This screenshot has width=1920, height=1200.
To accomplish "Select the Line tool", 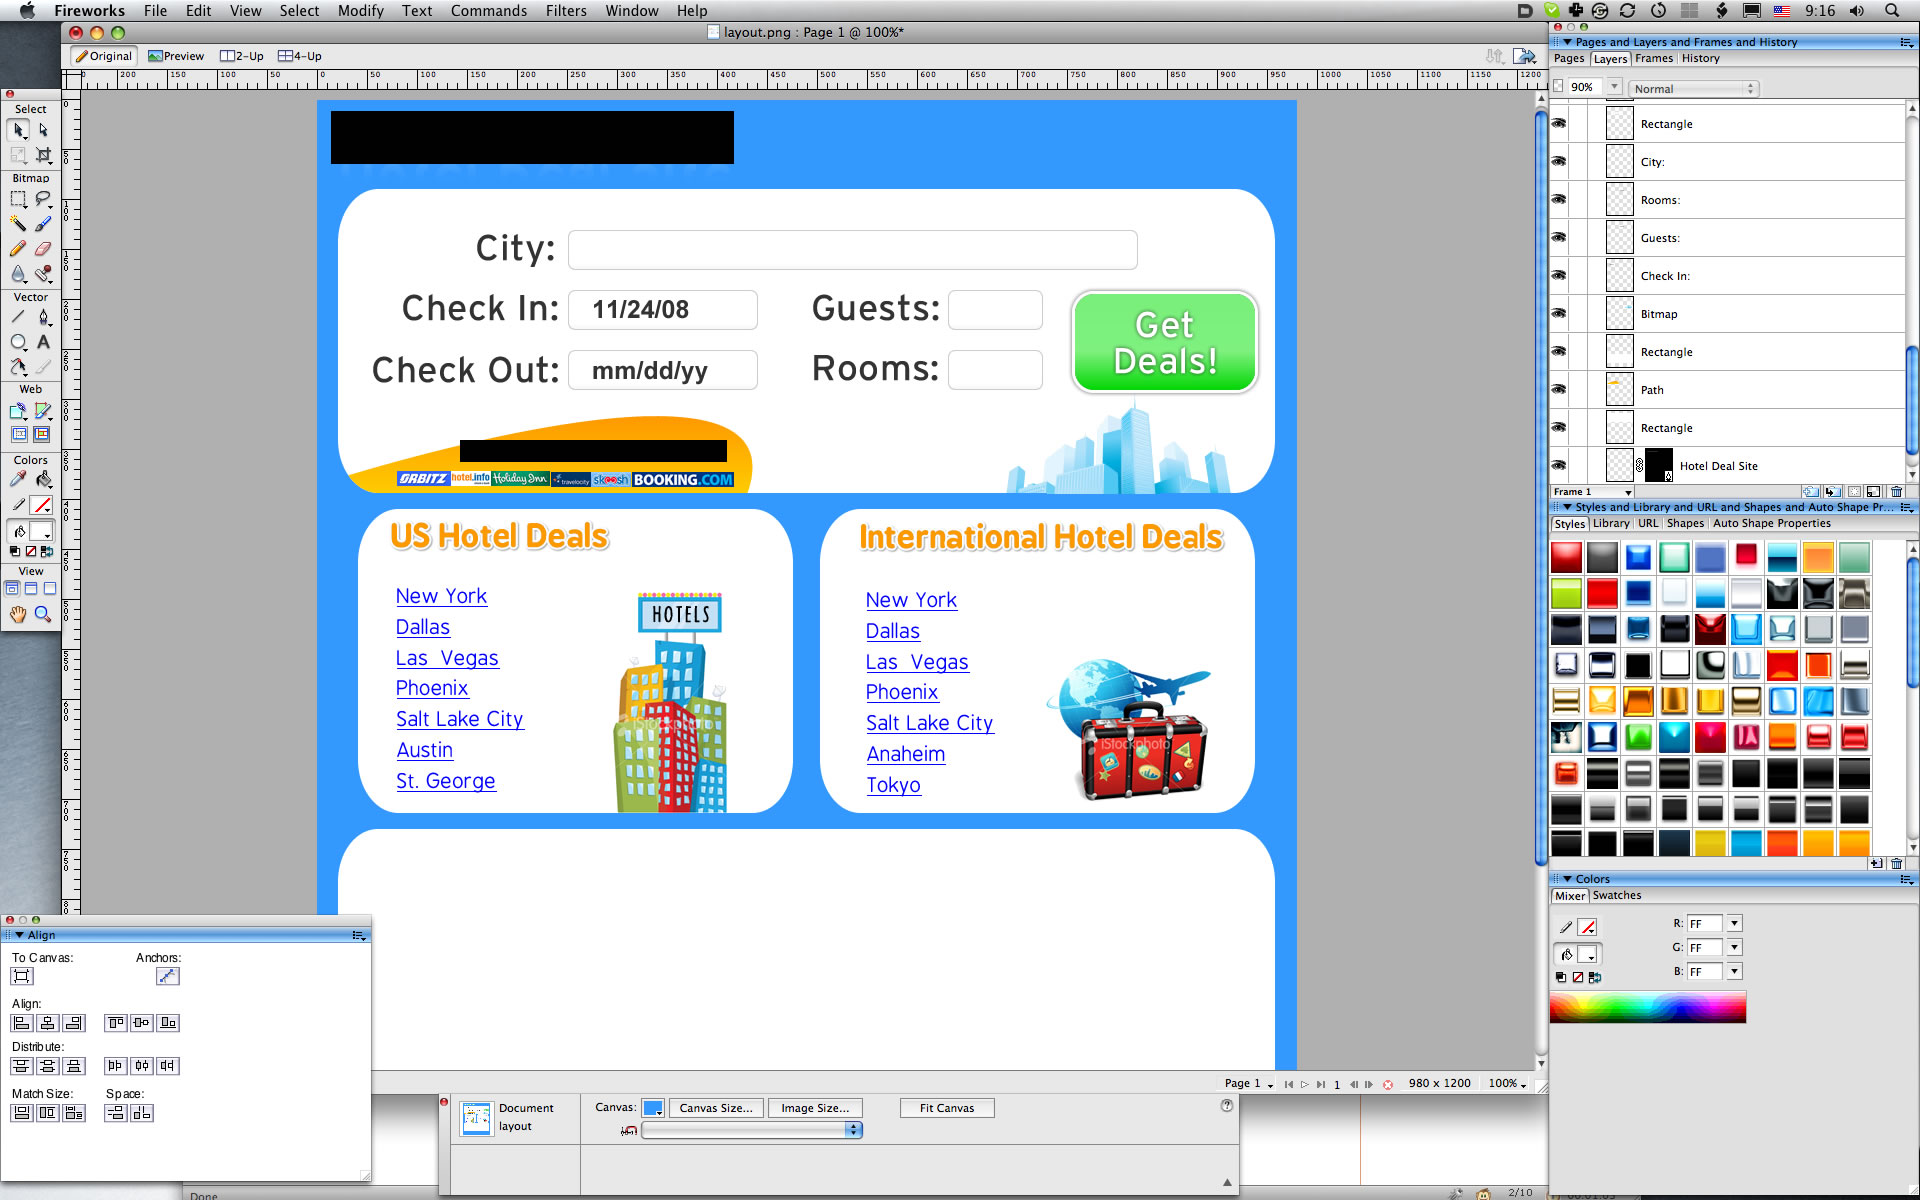I will [x=18, y=318].
